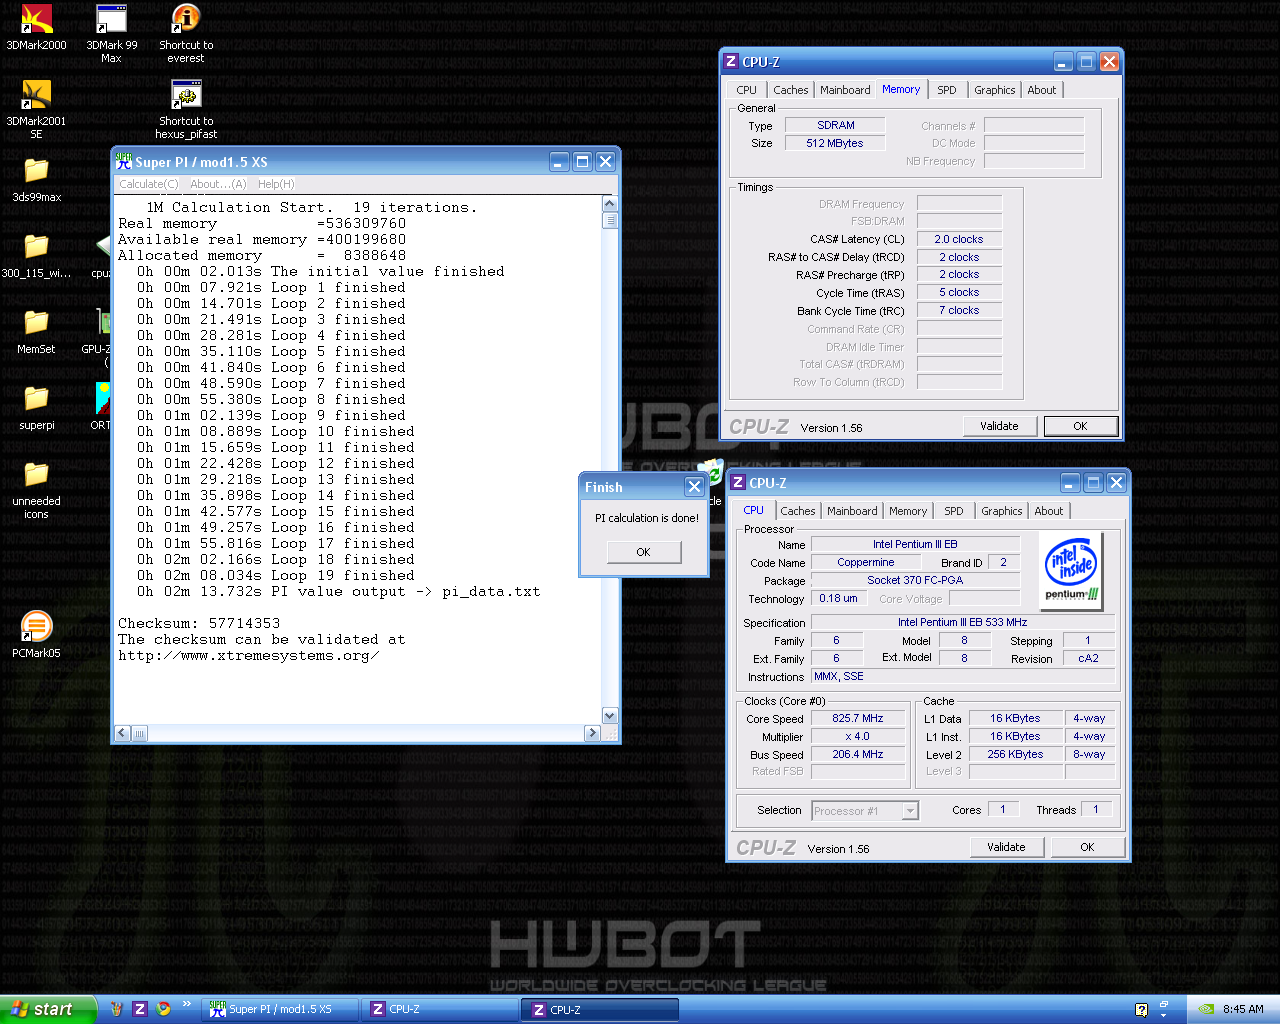
Task: Click OK in the Memory CPU-Z window
Action: [x=1080, y=426]
